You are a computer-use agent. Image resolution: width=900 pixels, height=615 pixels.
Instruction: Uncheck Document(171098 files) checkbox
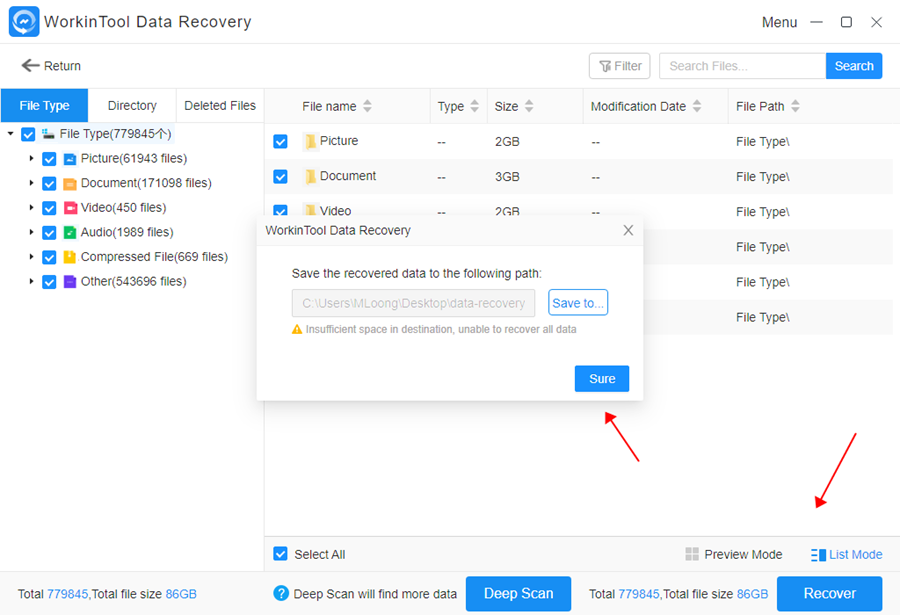point(49,184)
